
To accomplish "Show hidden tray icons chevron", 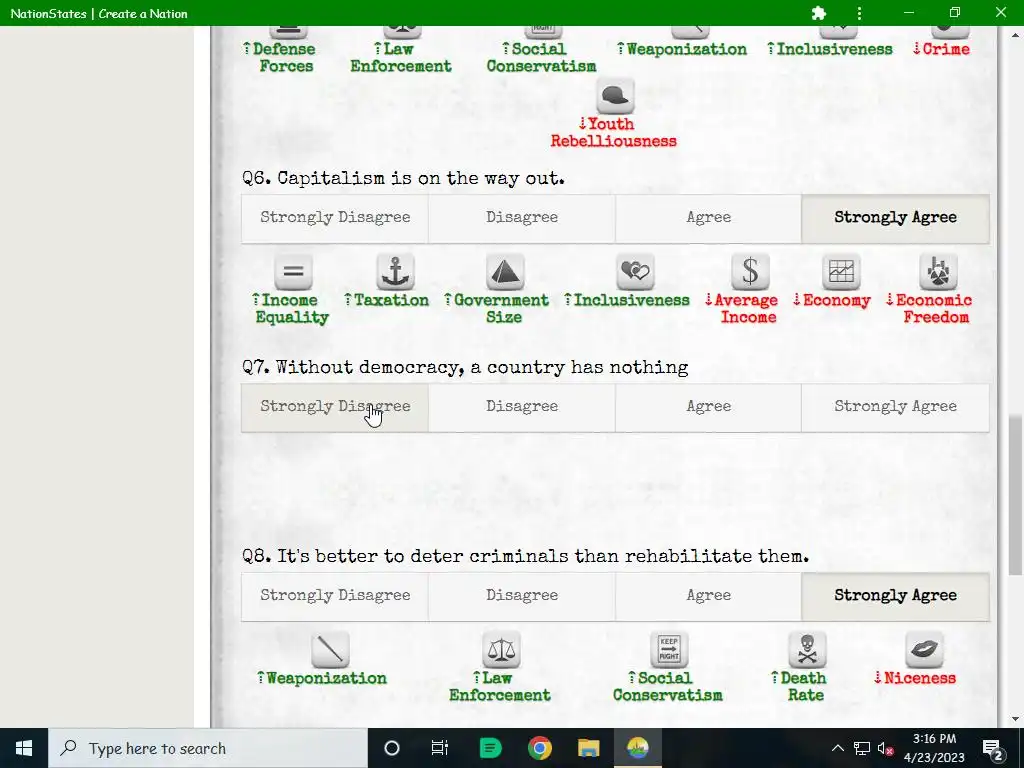I will pyautogui.click(x=838, y=748).
